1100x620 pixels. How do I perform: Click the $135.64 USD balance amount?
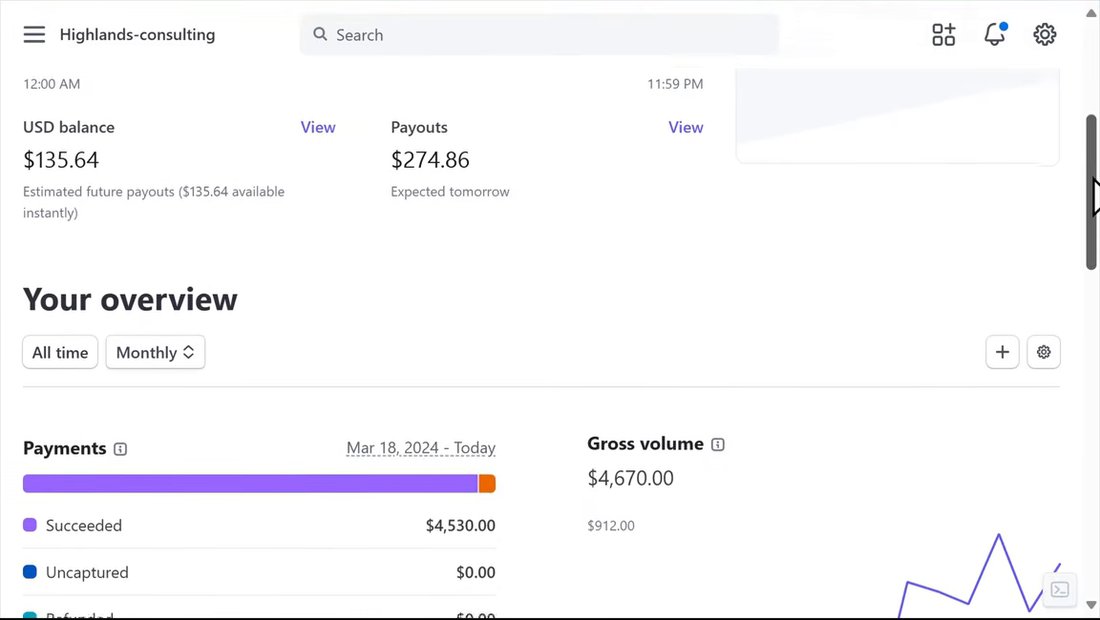61,160
